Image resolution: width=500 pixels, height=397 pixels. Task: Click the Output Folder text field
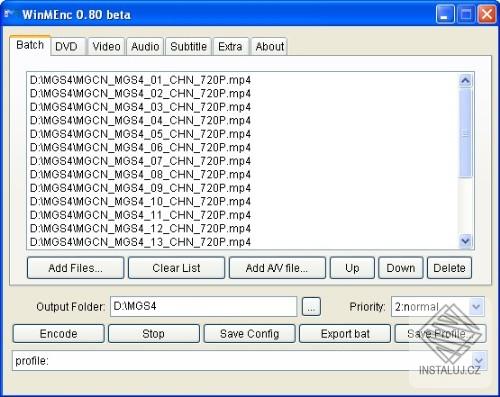pyautogui.click(x=203, y=306)
